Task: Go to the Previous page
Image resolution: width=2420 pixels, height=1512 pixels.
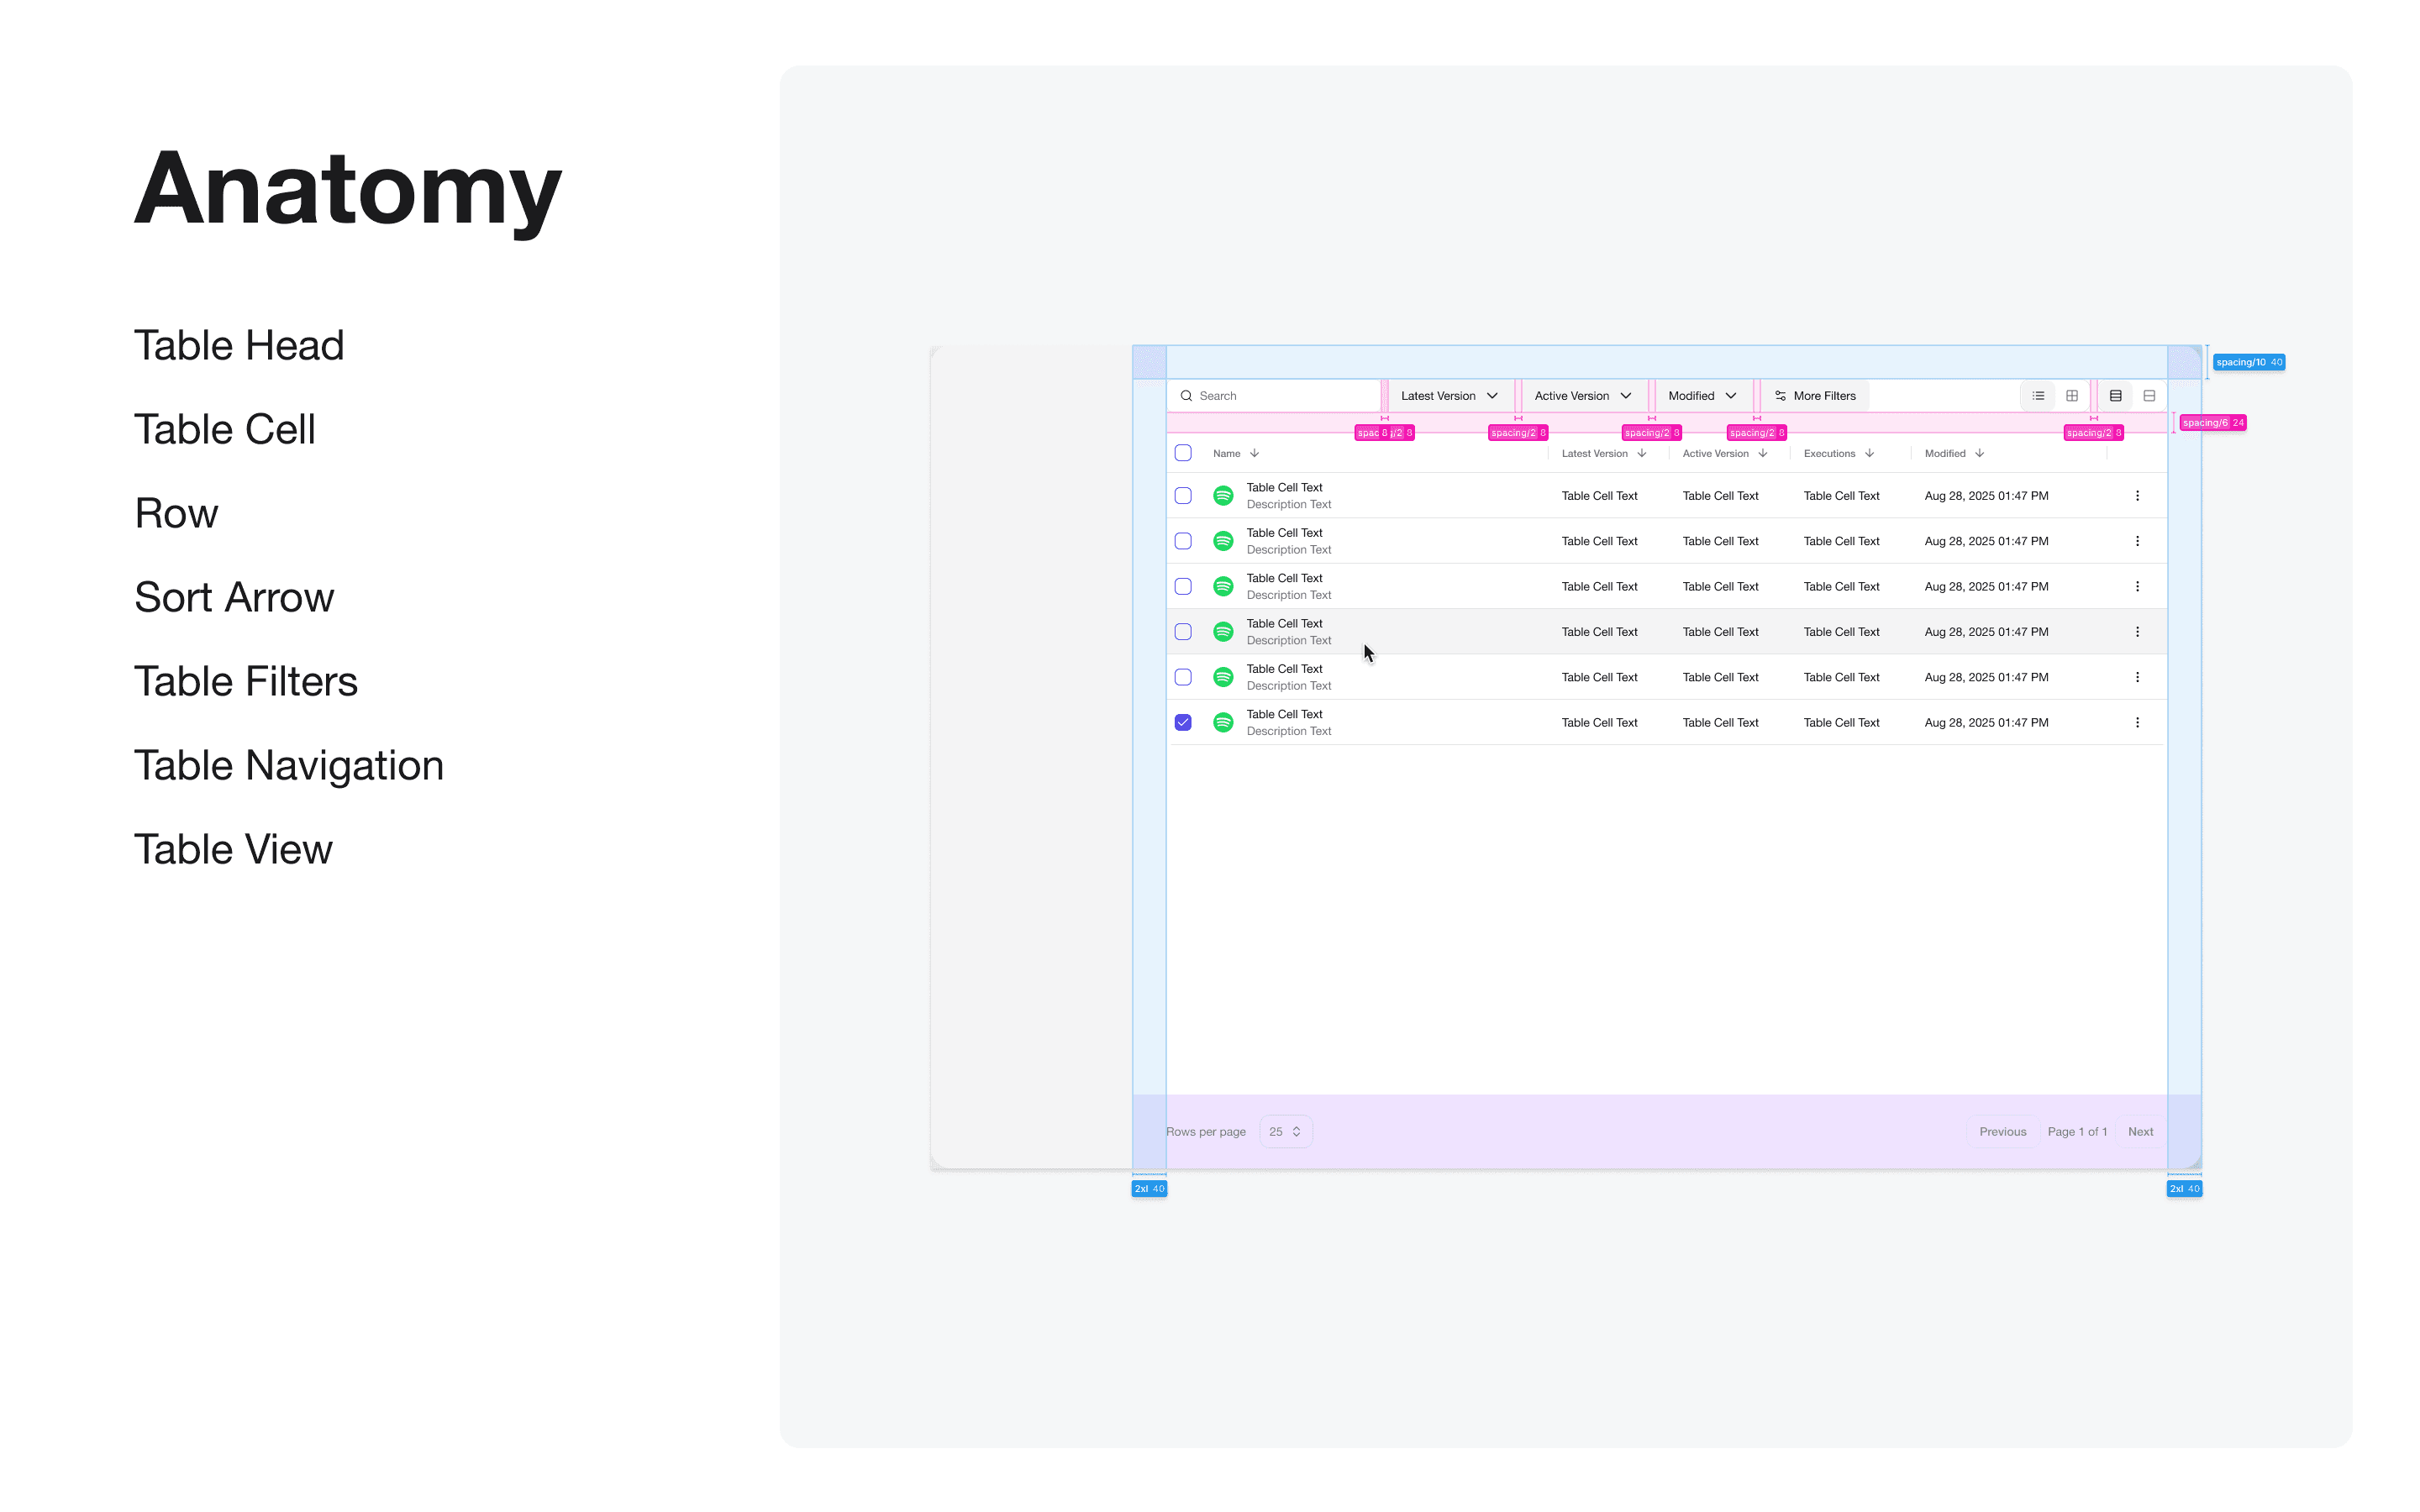Action: pyautogui.click(x=2002, y=1132)
